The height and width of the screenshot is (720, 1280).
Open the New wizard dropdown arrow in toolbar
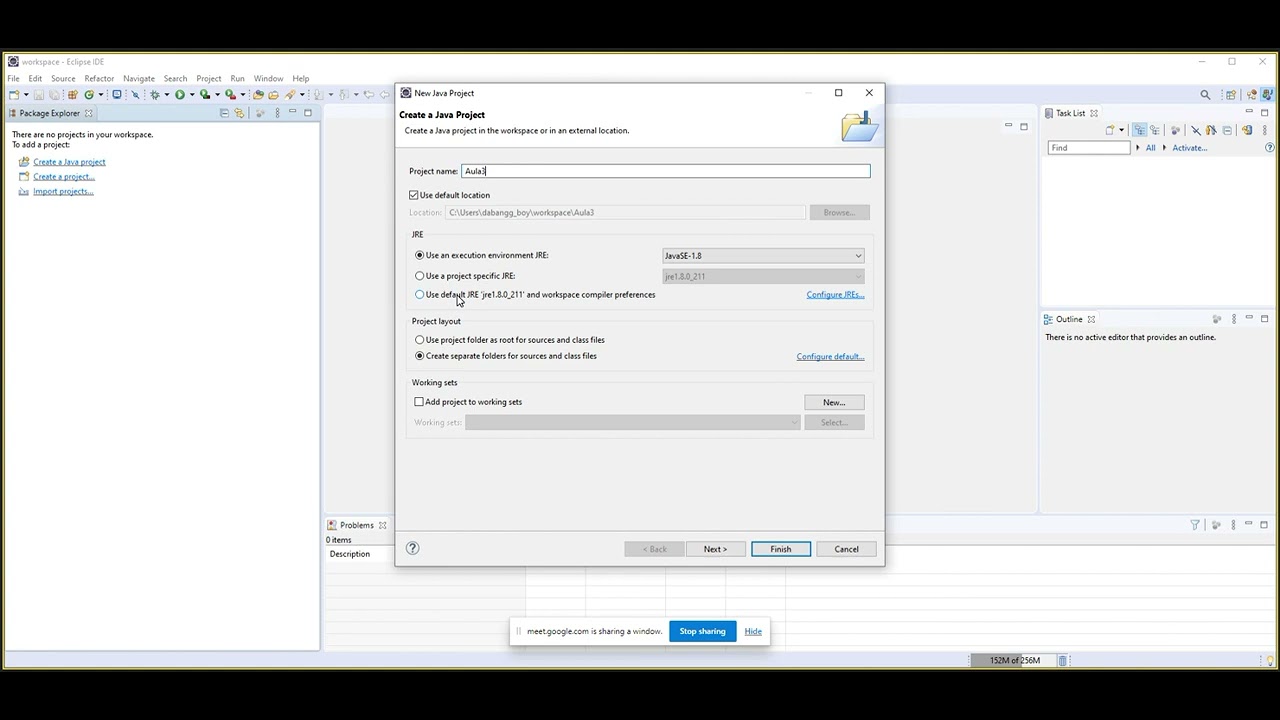tap(26, 95)
